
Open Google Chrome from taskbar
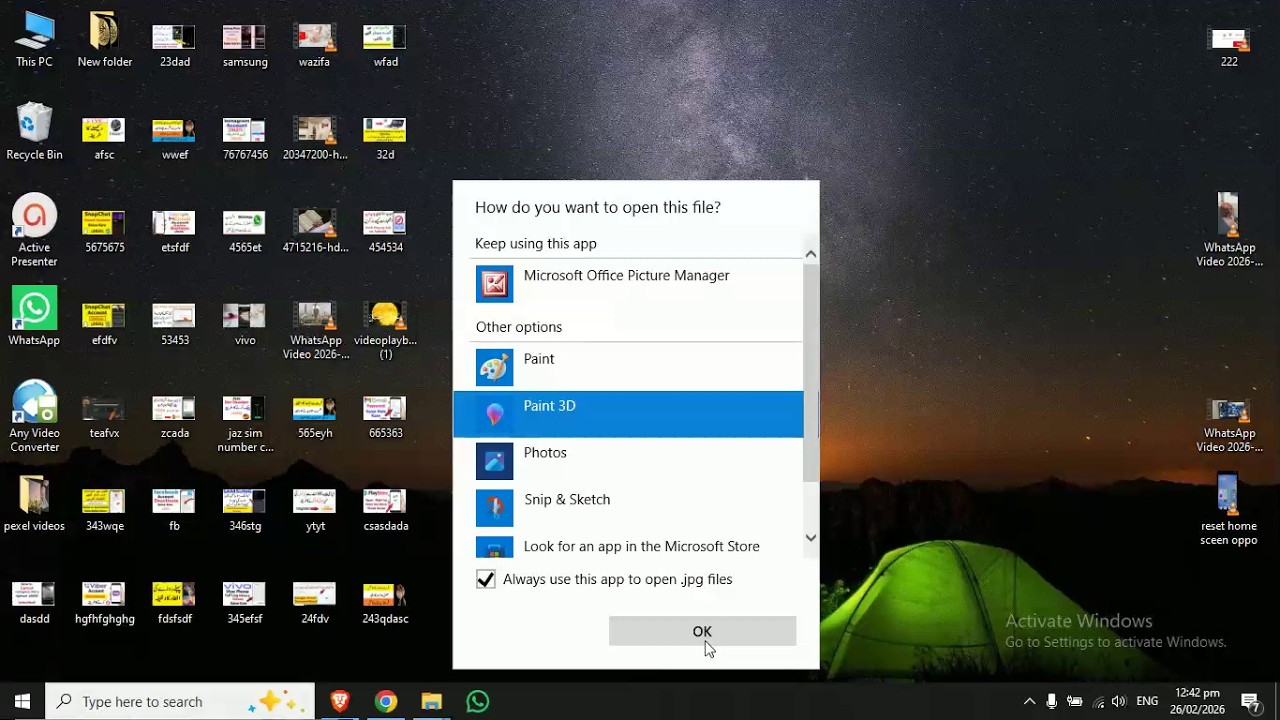(386, 701)
